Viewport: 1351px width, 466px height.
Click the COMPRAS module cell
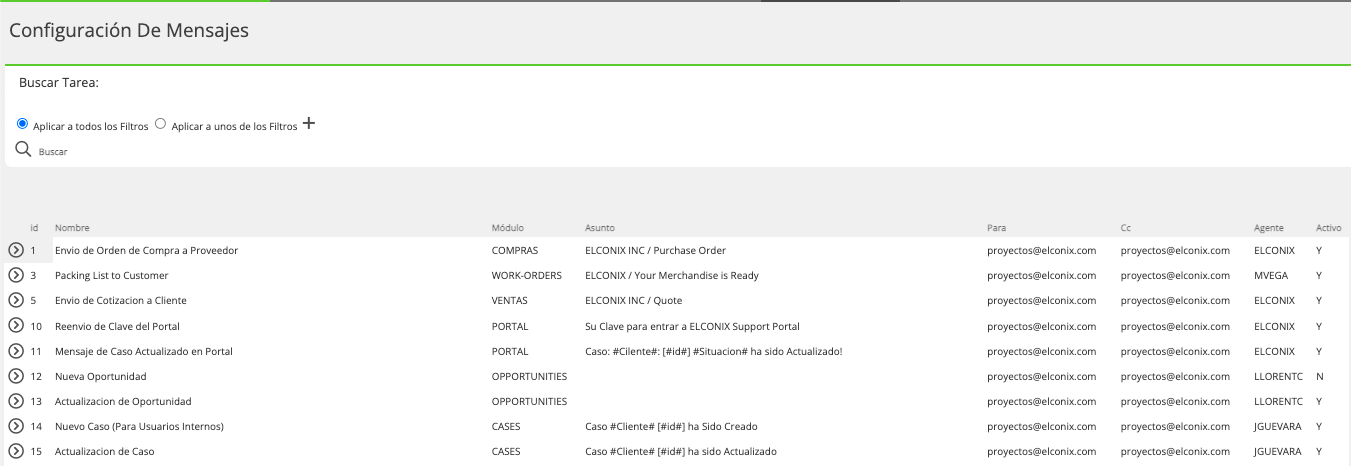tap(515, 250)
